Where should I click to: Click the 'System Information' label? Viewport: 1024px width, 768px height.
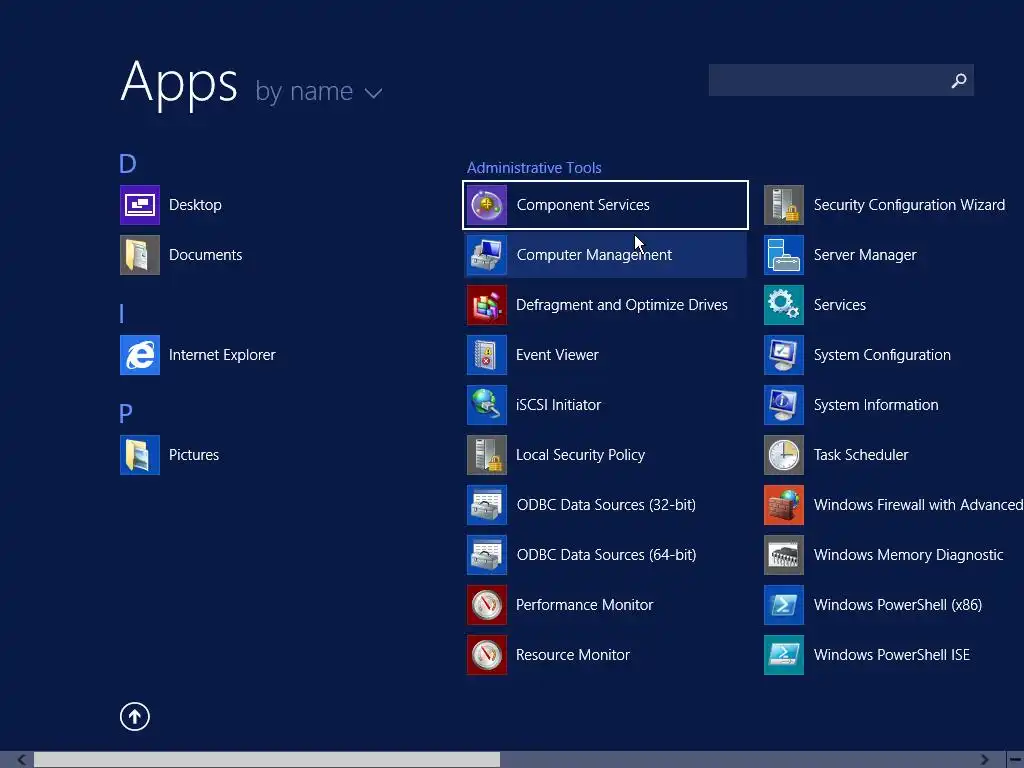coord(876,406)
